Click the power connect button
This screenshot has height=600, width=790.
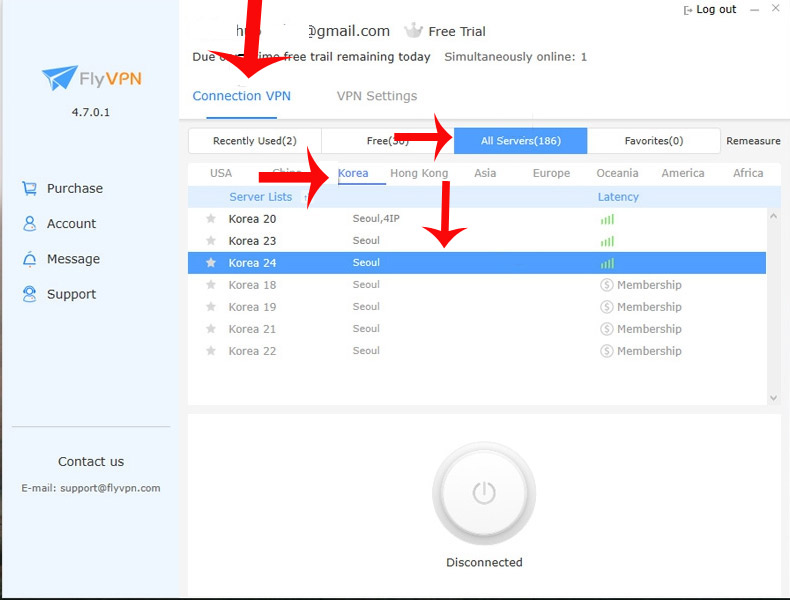coord(484,493)
